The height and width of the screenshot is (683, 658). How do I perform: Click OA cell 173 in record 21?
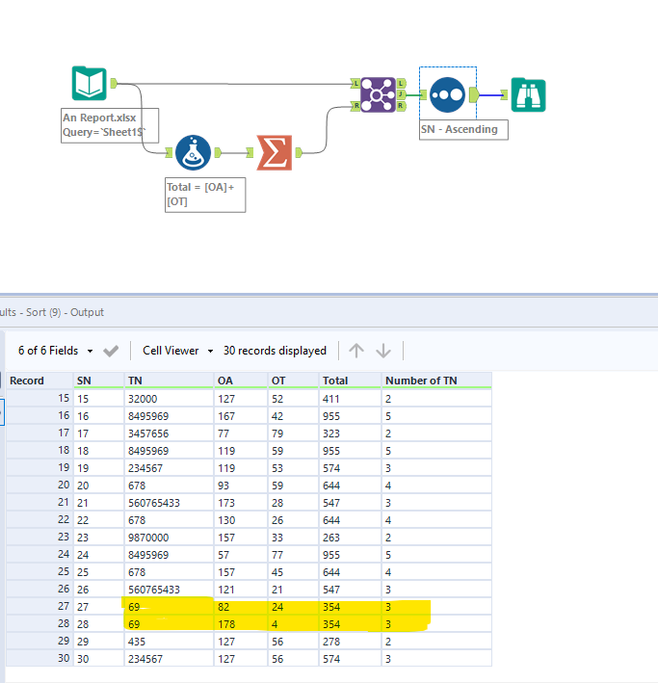pos(241,503)
